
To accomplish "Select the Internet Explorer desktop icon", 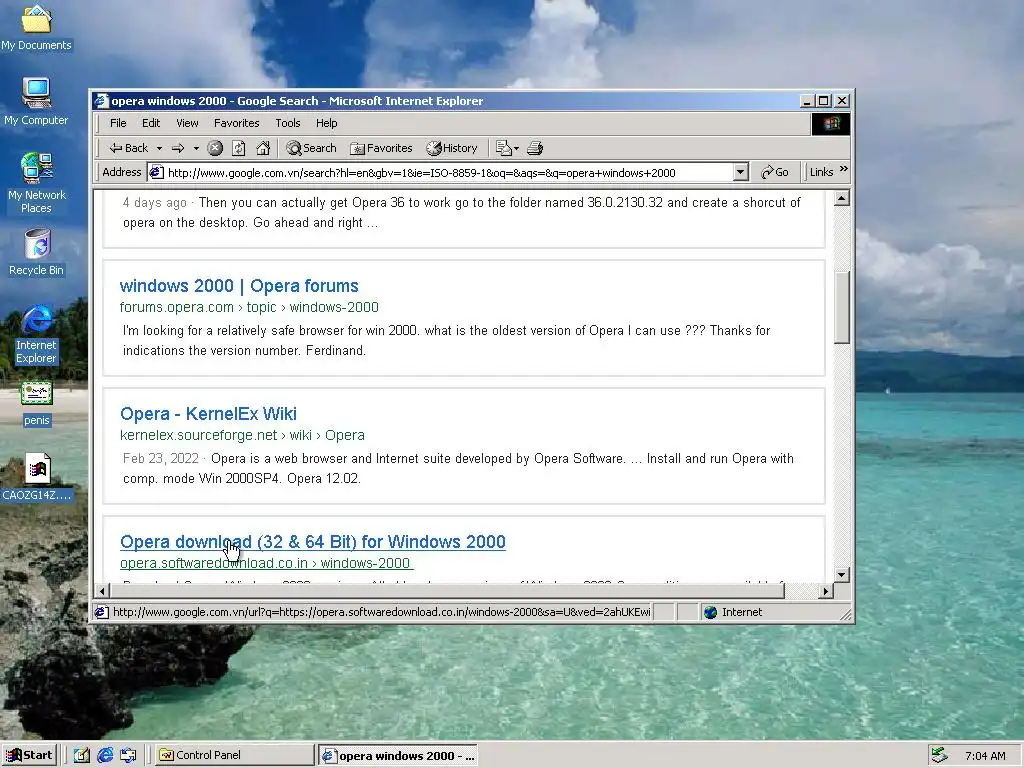I will coord(37,334).
